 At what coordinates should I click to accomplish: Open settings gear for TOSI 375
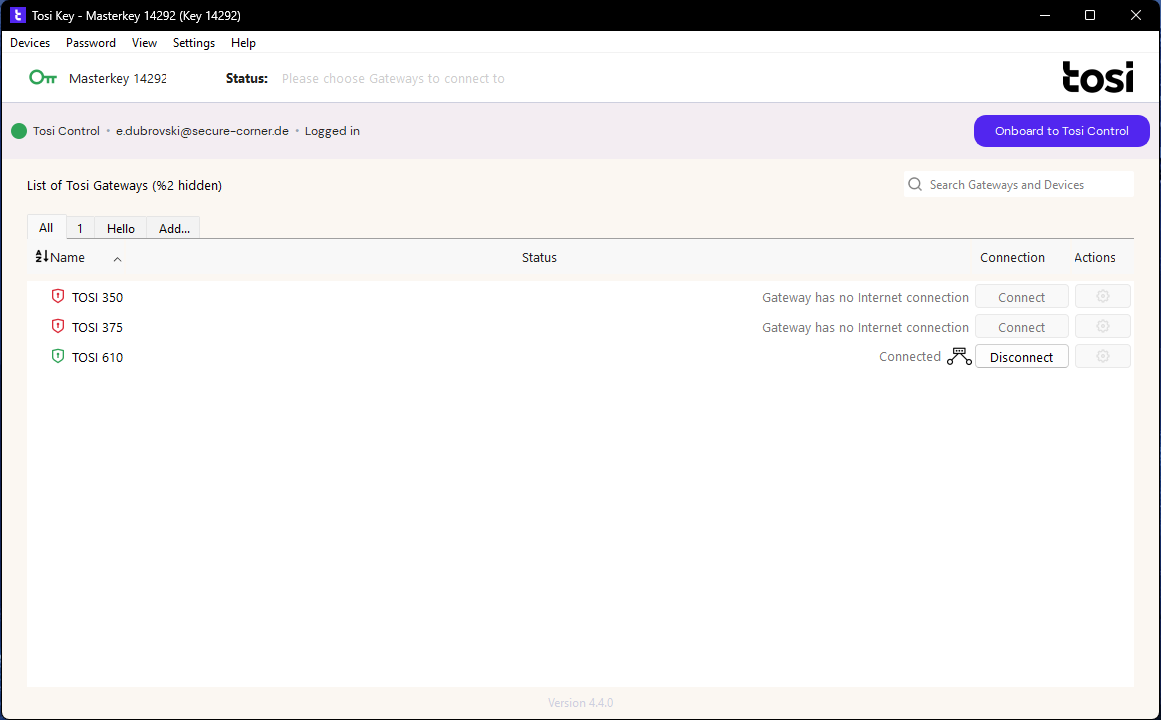coord(1102,327)
